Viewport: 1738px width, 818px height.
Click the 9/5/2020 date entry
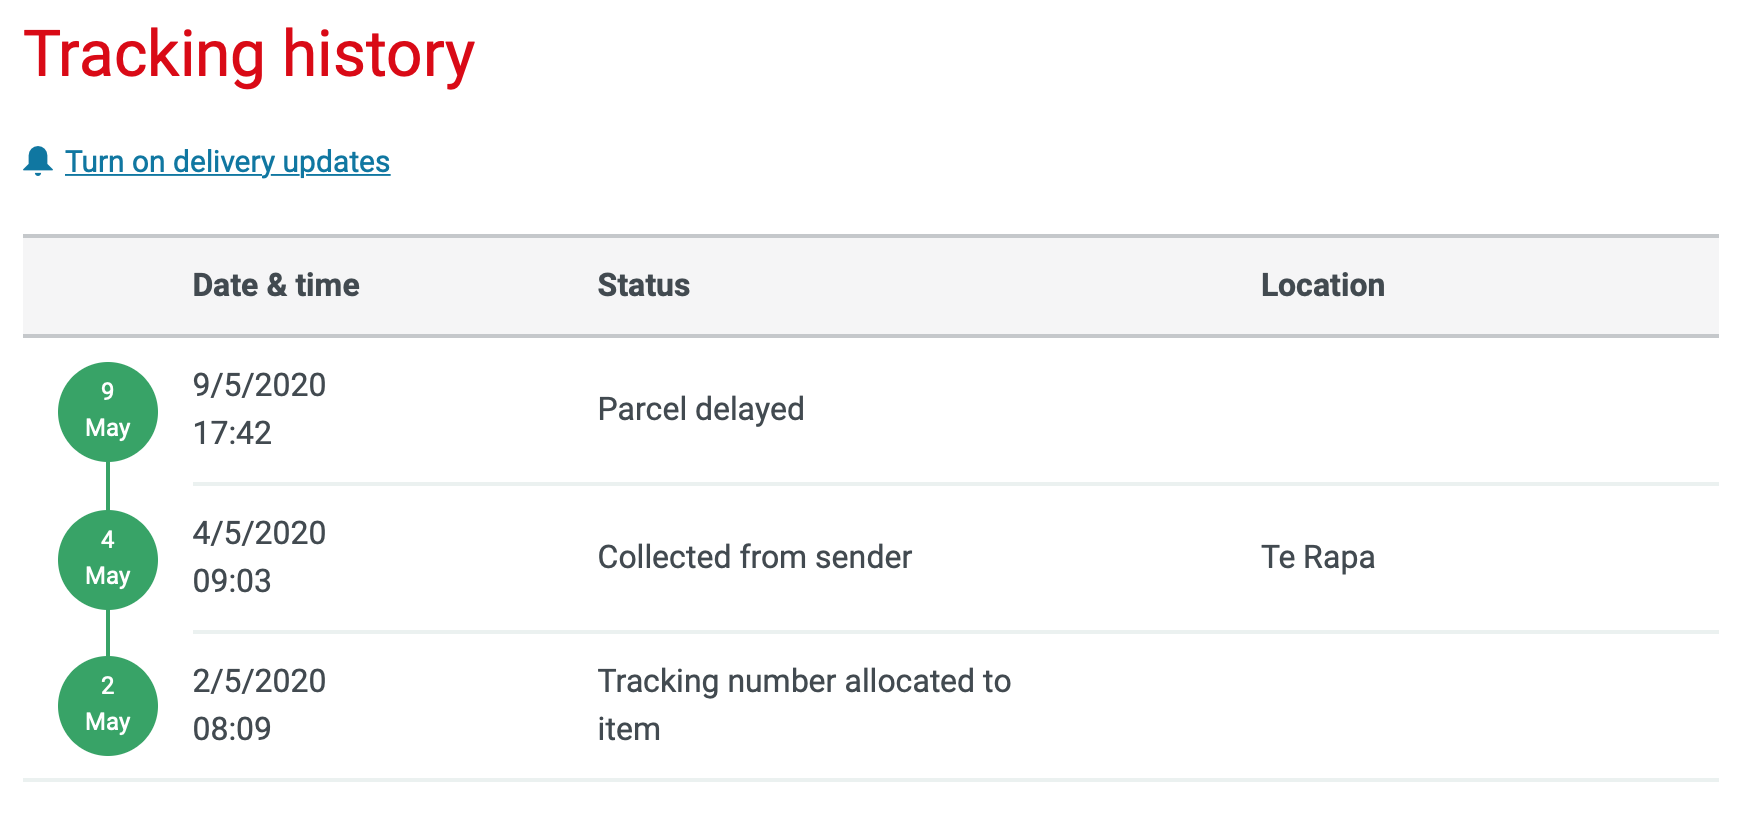259,385
